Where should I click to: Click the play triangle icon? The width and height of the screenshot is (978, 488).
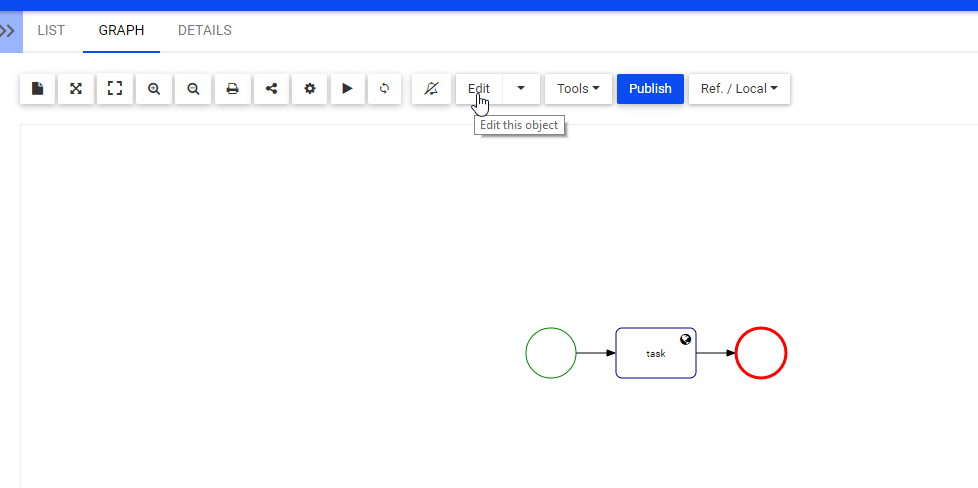tap(347, 89)
